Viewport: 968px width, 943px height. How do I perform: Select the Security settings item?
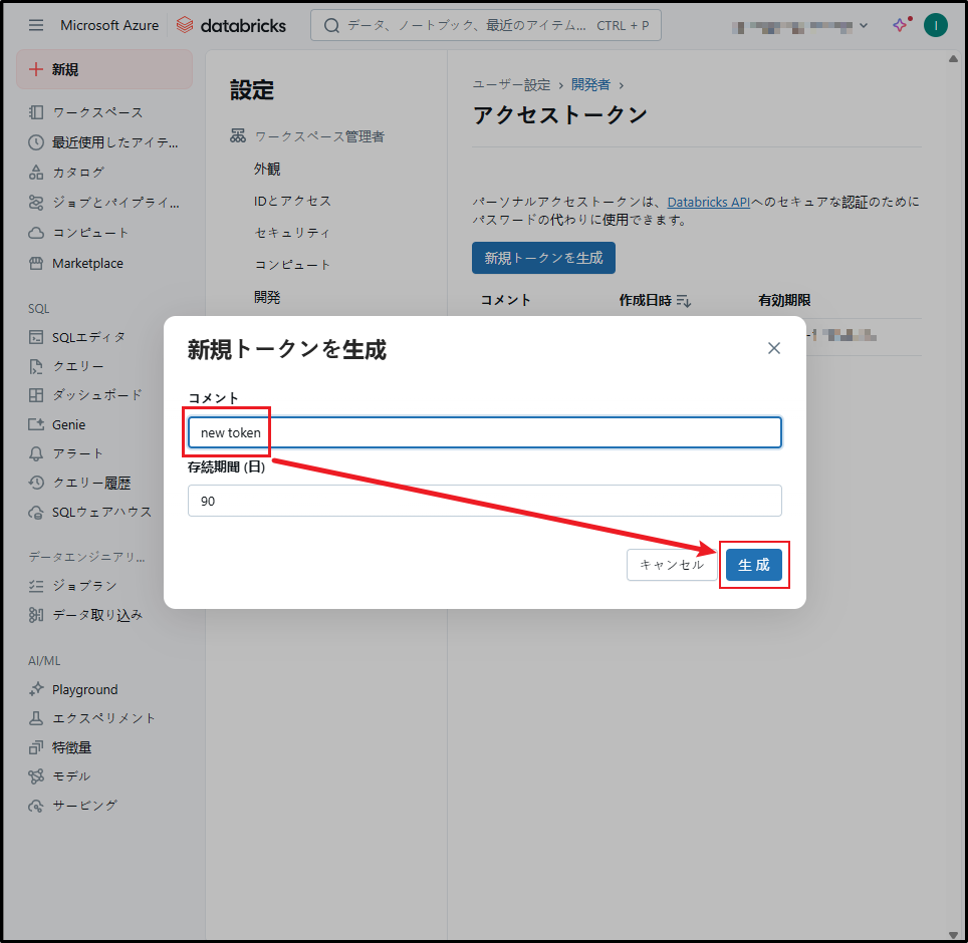(x=292, y=233)
